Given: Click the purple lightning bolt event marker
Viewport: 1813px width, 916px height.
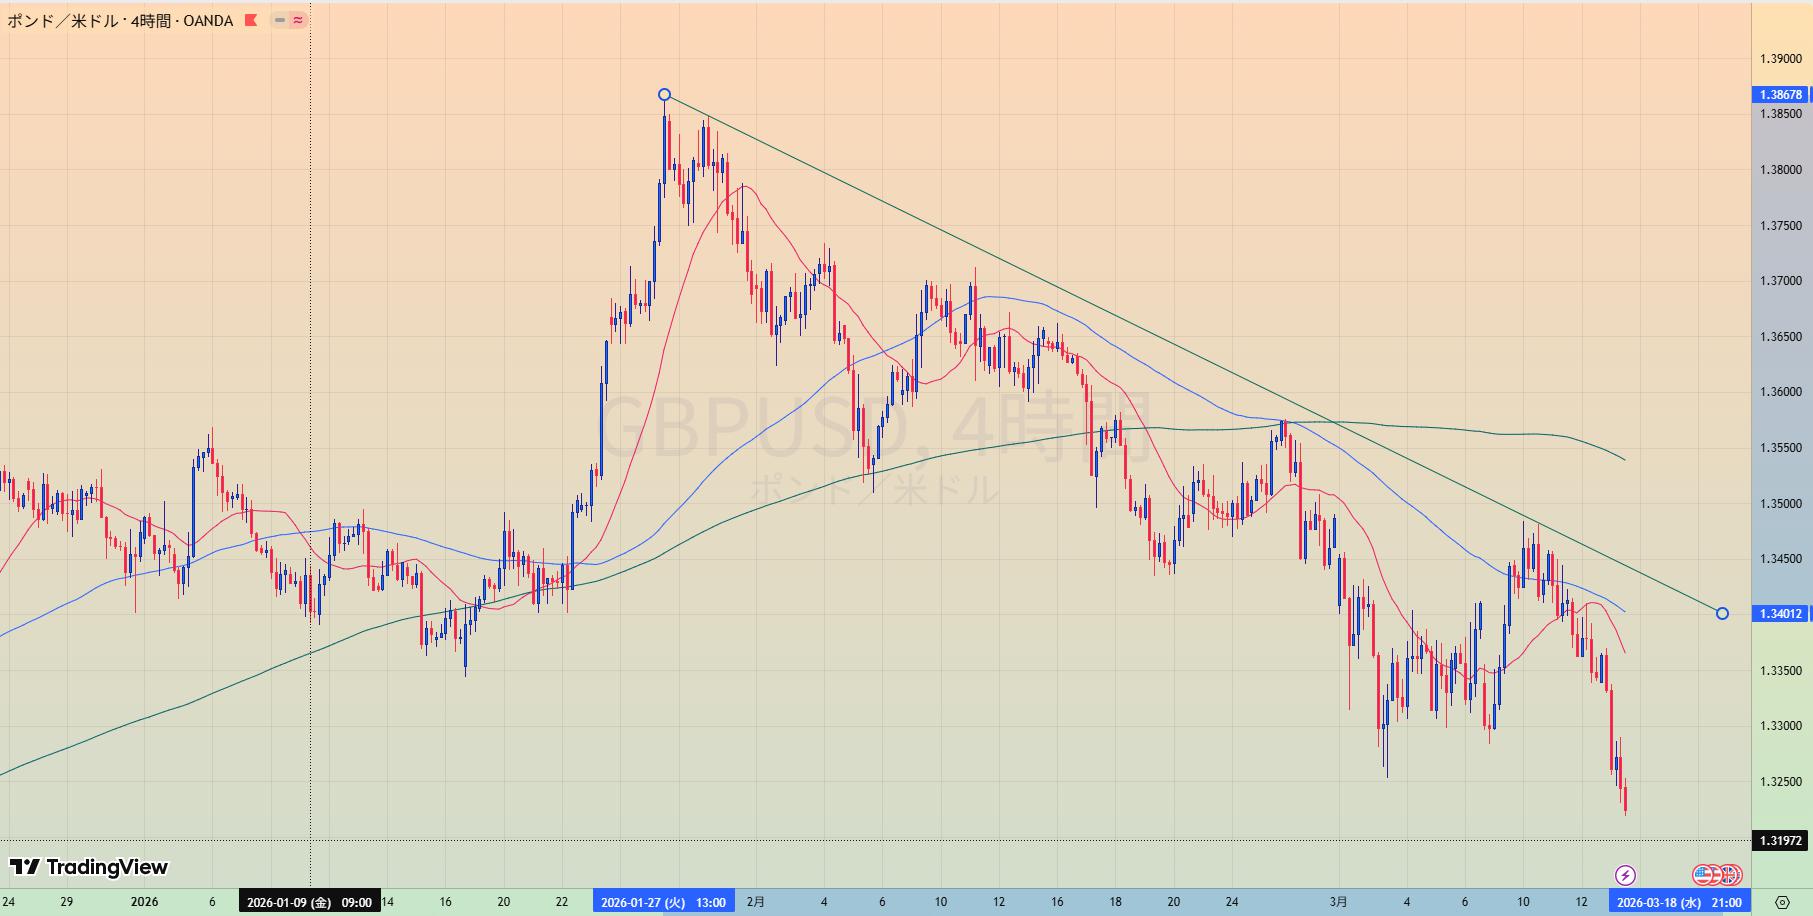Looking at the screenshot, I should (x=1626, y=875).
